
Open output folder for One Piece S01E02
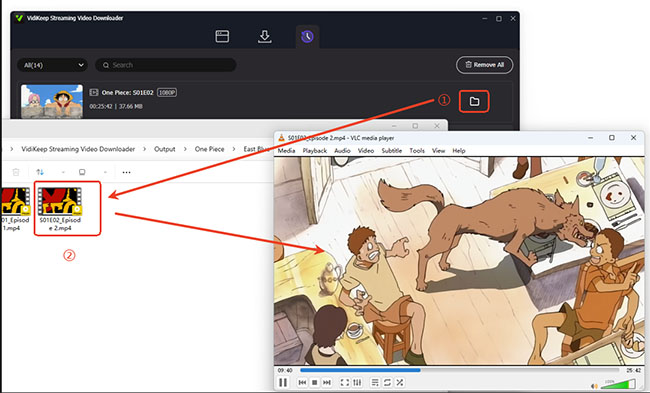click(474, 101)
